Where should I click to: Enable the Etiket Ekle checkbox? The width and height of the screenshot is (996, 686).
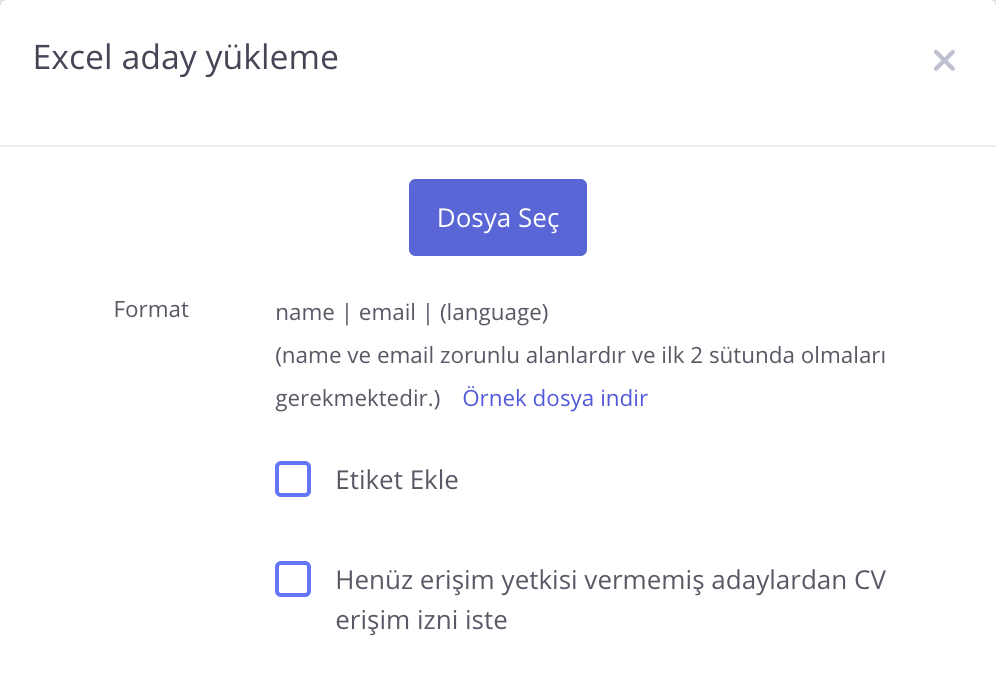point(293,480)
